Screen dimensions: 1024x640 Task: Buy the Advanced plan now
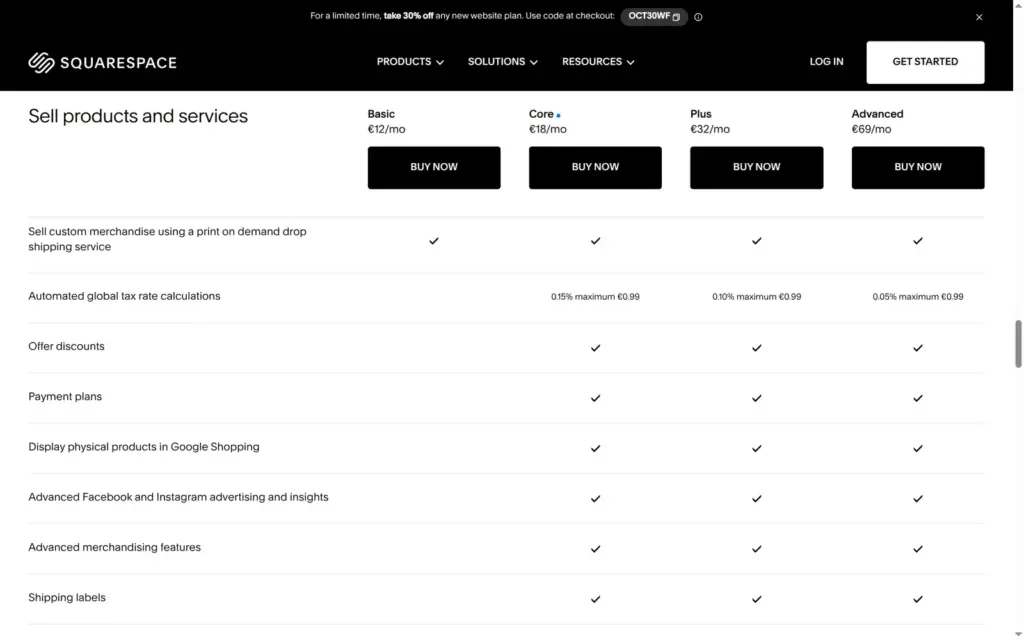(x=918, y=167)
